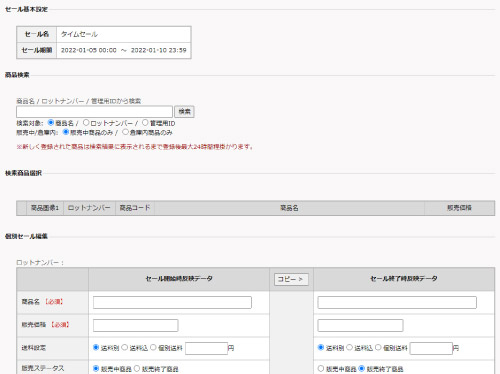Select 販売中商品 status in sale-end column
The image size is (500, 374).
click(321, 368)
